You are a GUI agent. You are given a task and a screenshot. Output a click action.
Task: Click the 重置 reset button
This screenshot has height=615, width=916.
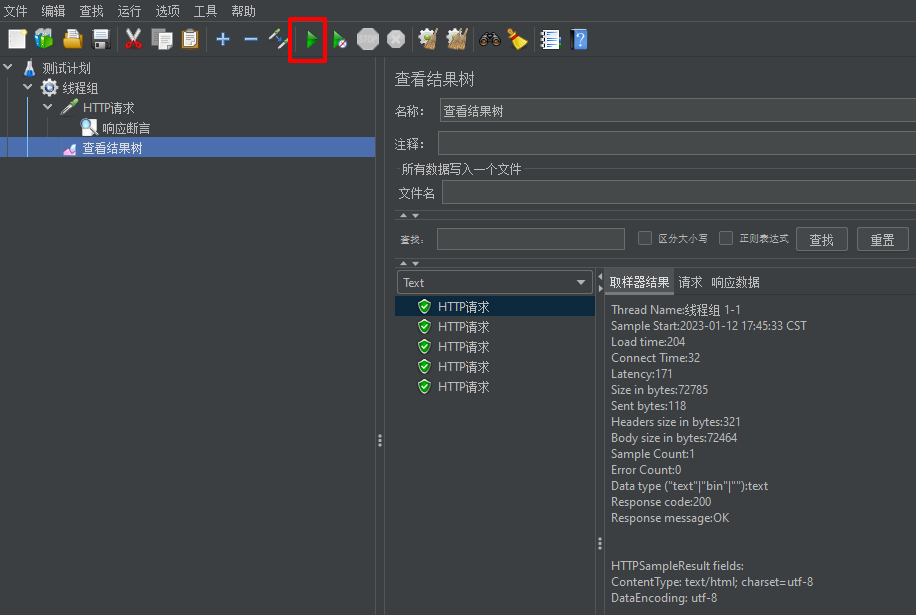(x=882, y=239)
